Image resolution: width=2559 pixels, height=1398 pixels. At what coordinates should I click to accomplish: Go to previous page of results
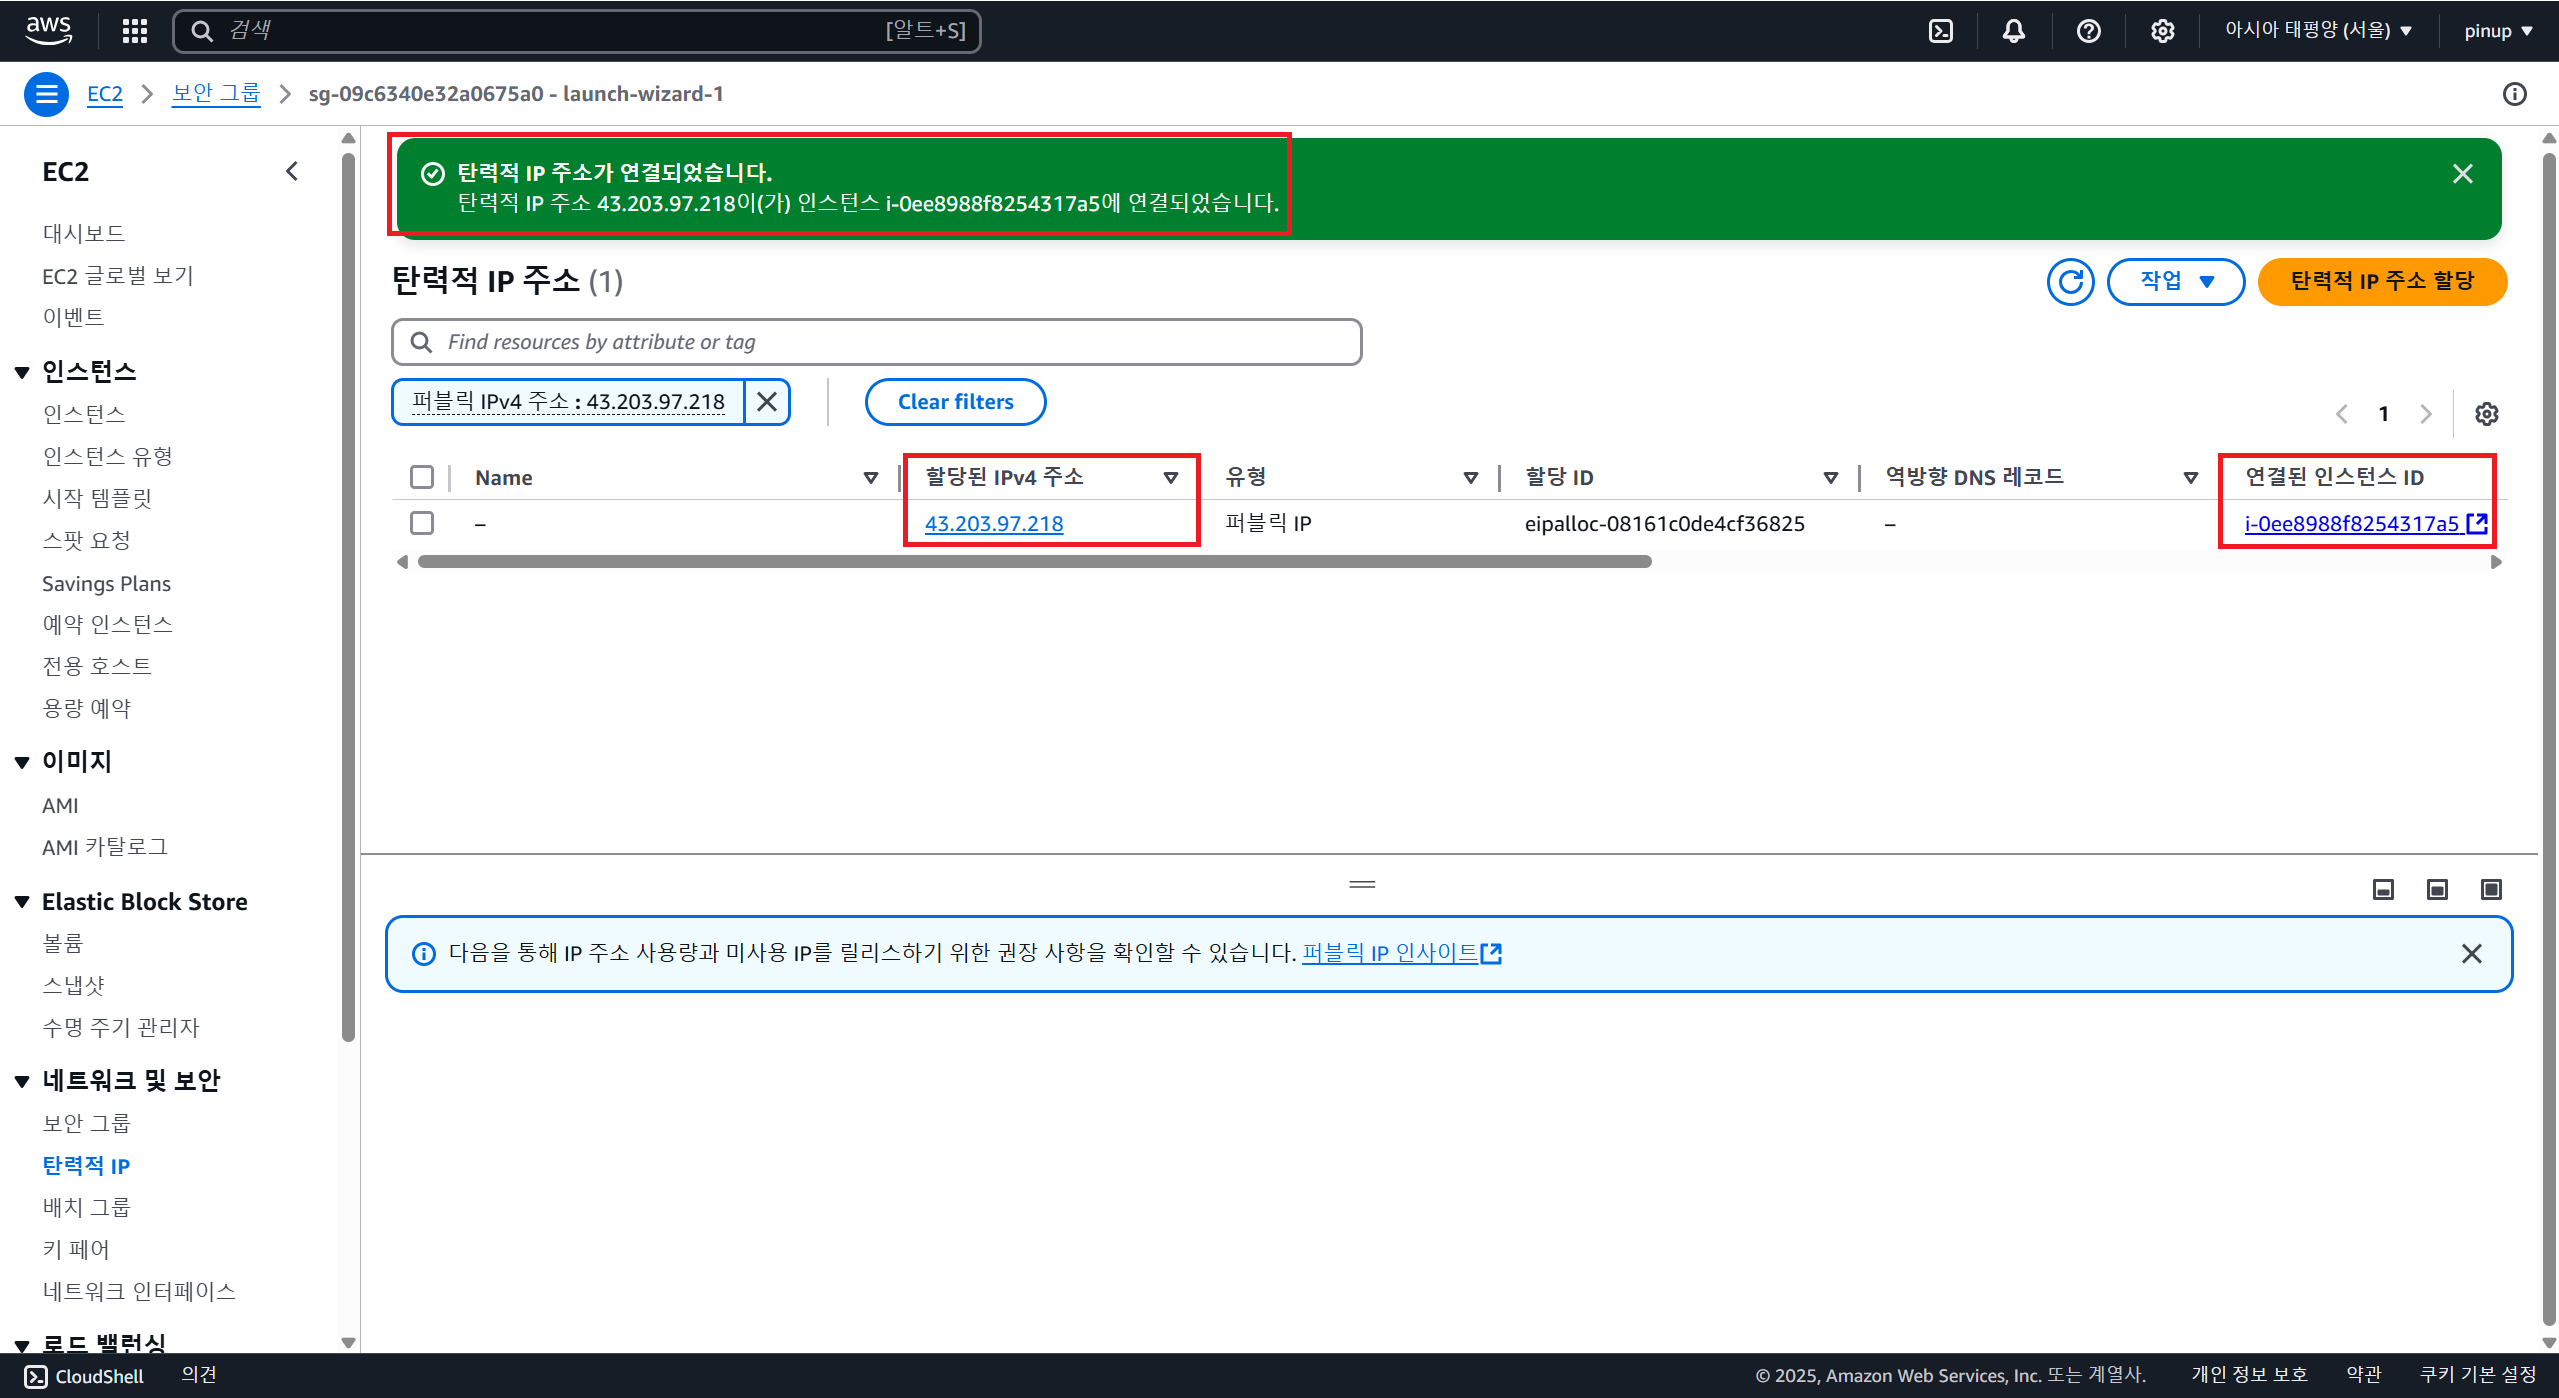click(x=2342, y=414)
